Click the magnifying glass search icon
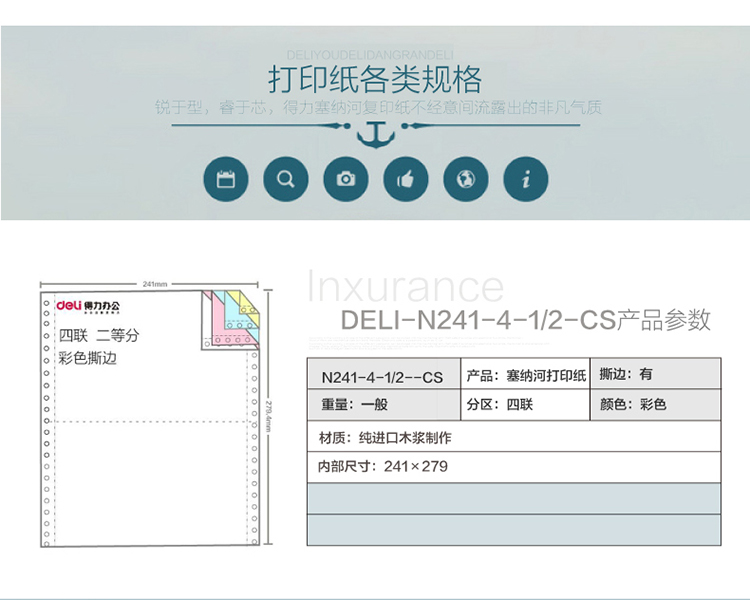750x600 pixels. pos(286,180)
